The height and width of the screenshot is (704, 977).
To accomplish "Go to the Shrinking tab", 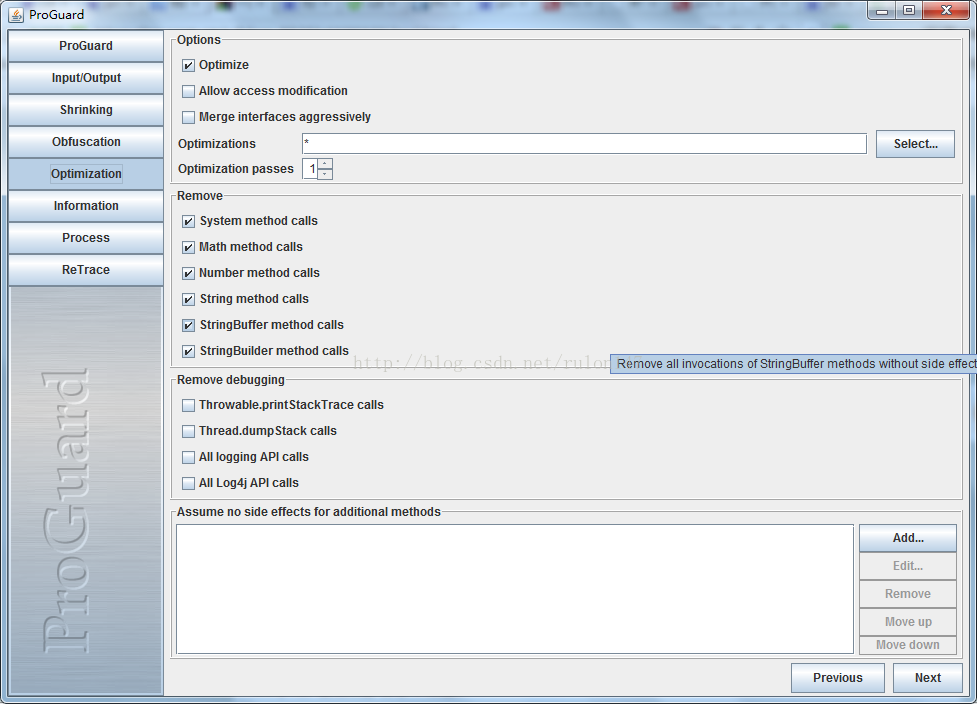I will [86, 110].
